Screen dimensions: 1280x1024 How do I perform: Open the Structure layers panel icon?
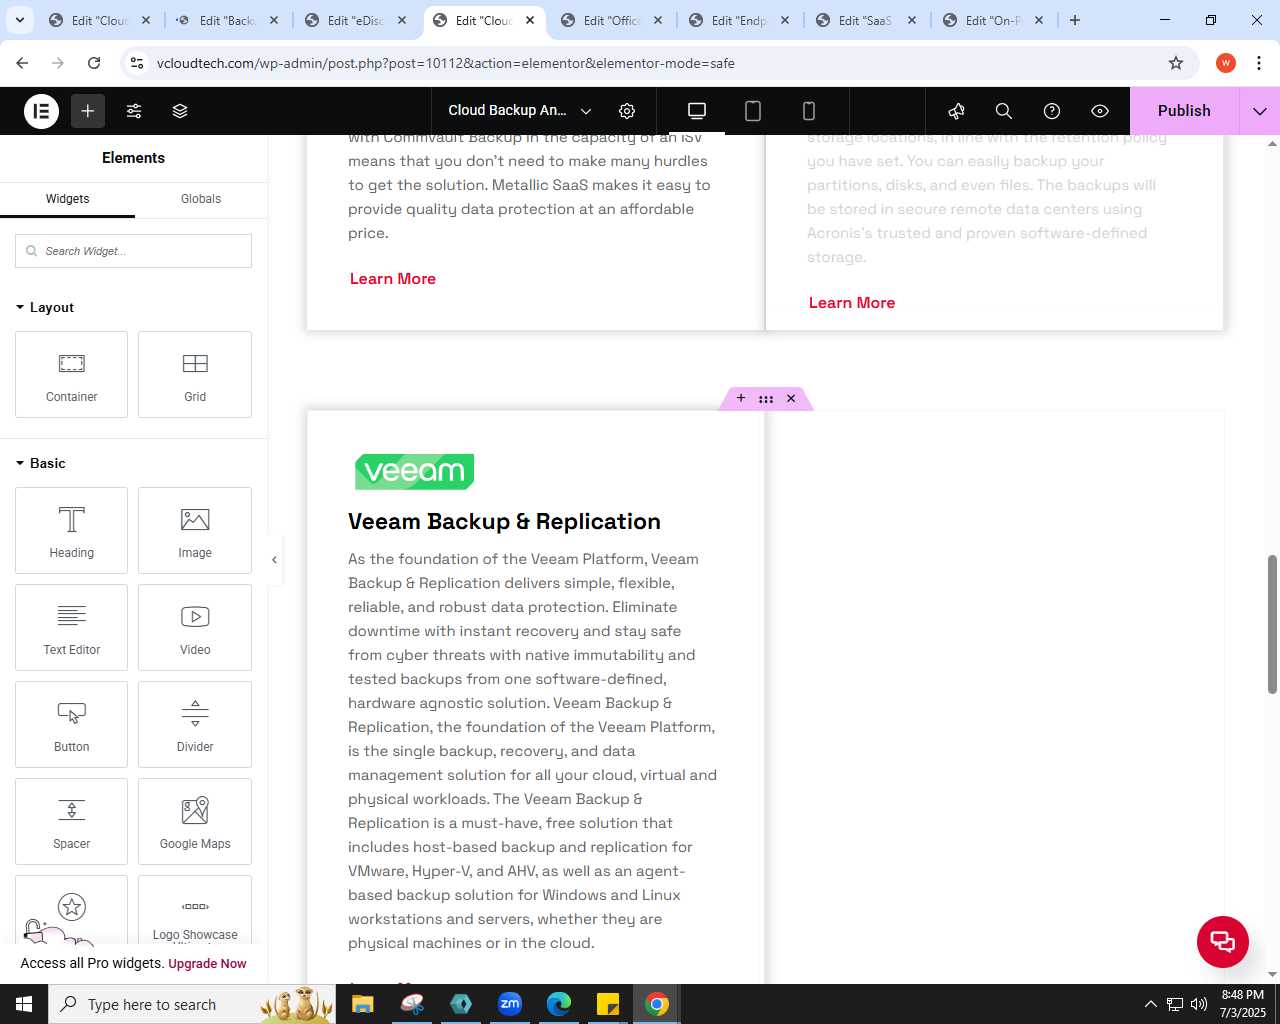pos(180,111)
